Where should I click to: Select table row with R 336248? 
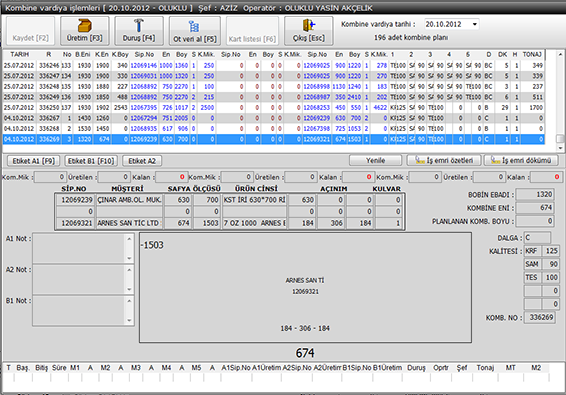click(274, 87)
